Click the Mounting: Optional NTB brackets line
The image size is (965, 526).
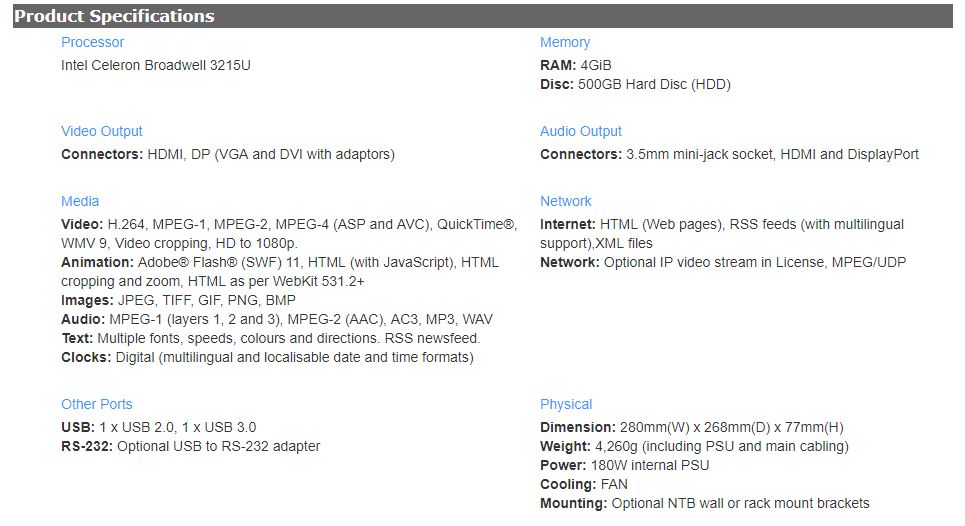(x=705, y=504)
